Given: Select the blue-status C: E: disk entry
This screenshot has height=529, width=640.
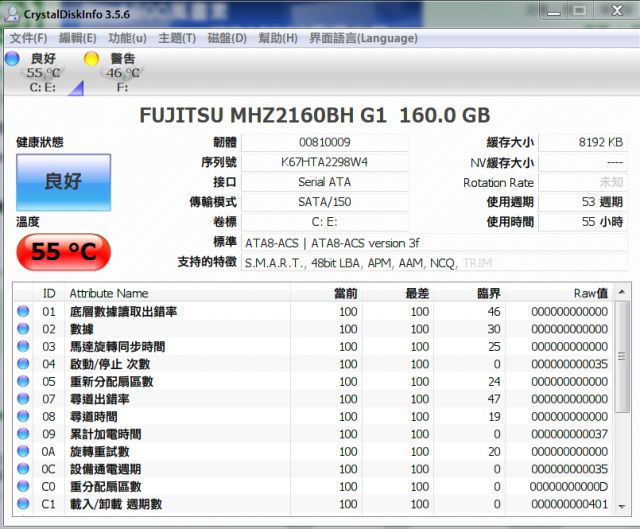Looking at the screenshot, I should pos(42,72).
